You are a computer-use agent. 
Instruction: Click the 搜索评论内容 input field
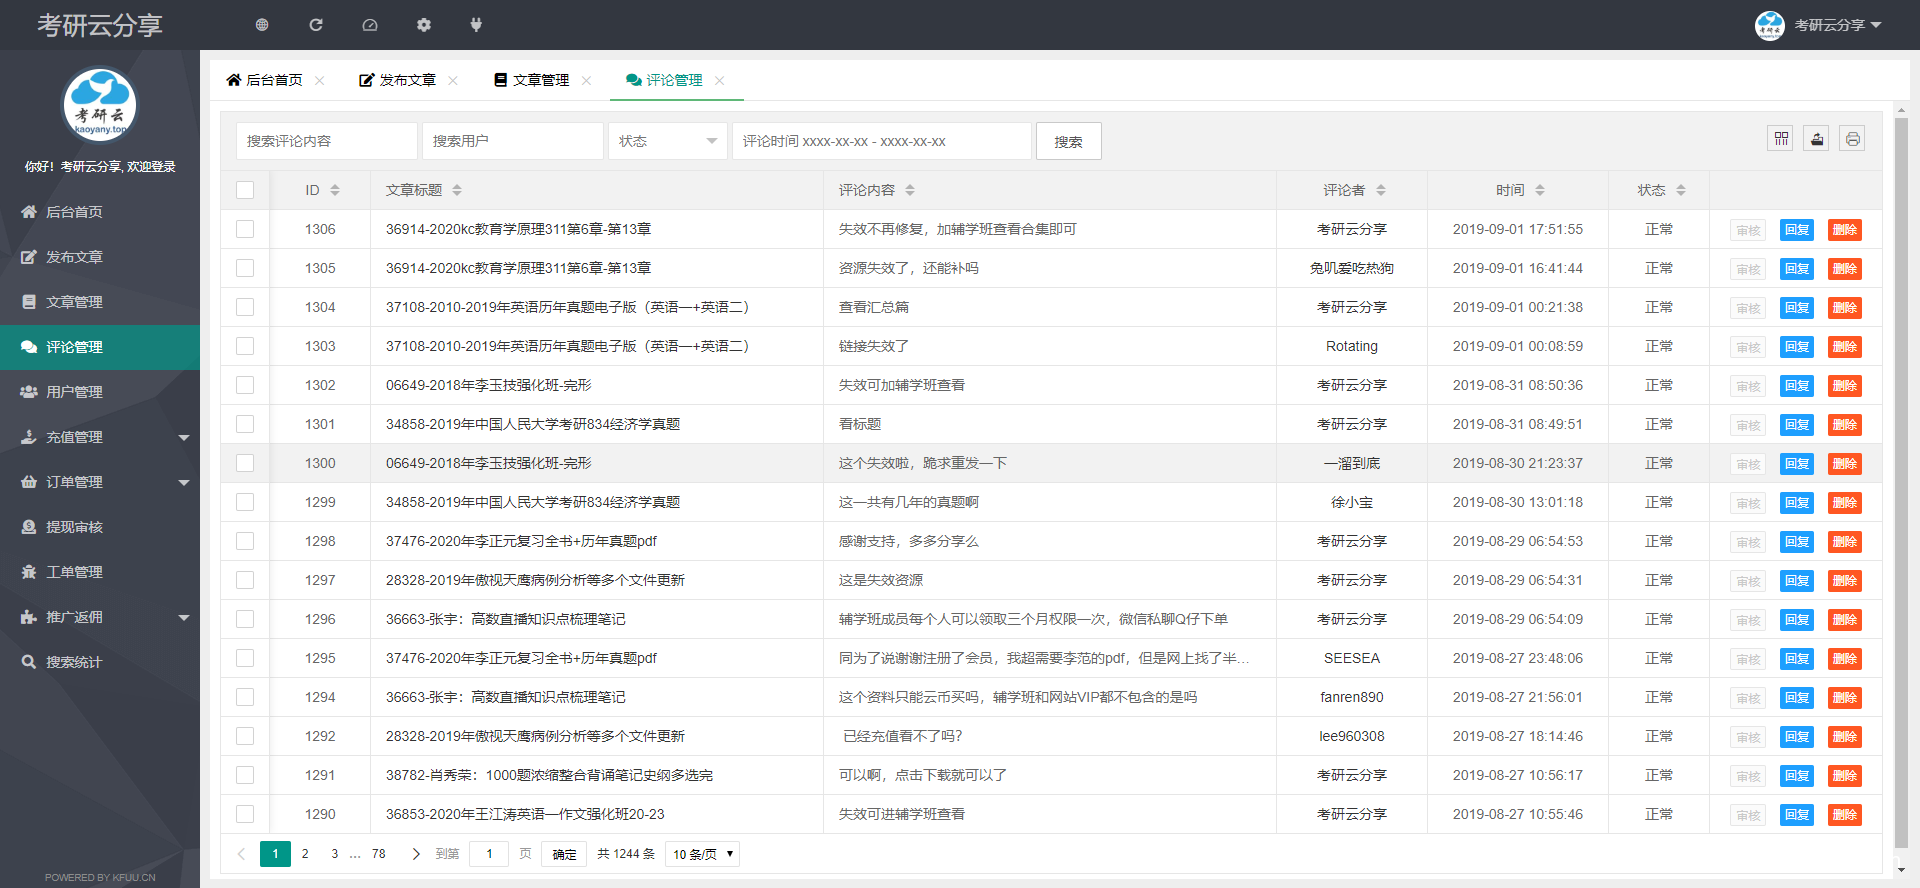coord(326,141)
